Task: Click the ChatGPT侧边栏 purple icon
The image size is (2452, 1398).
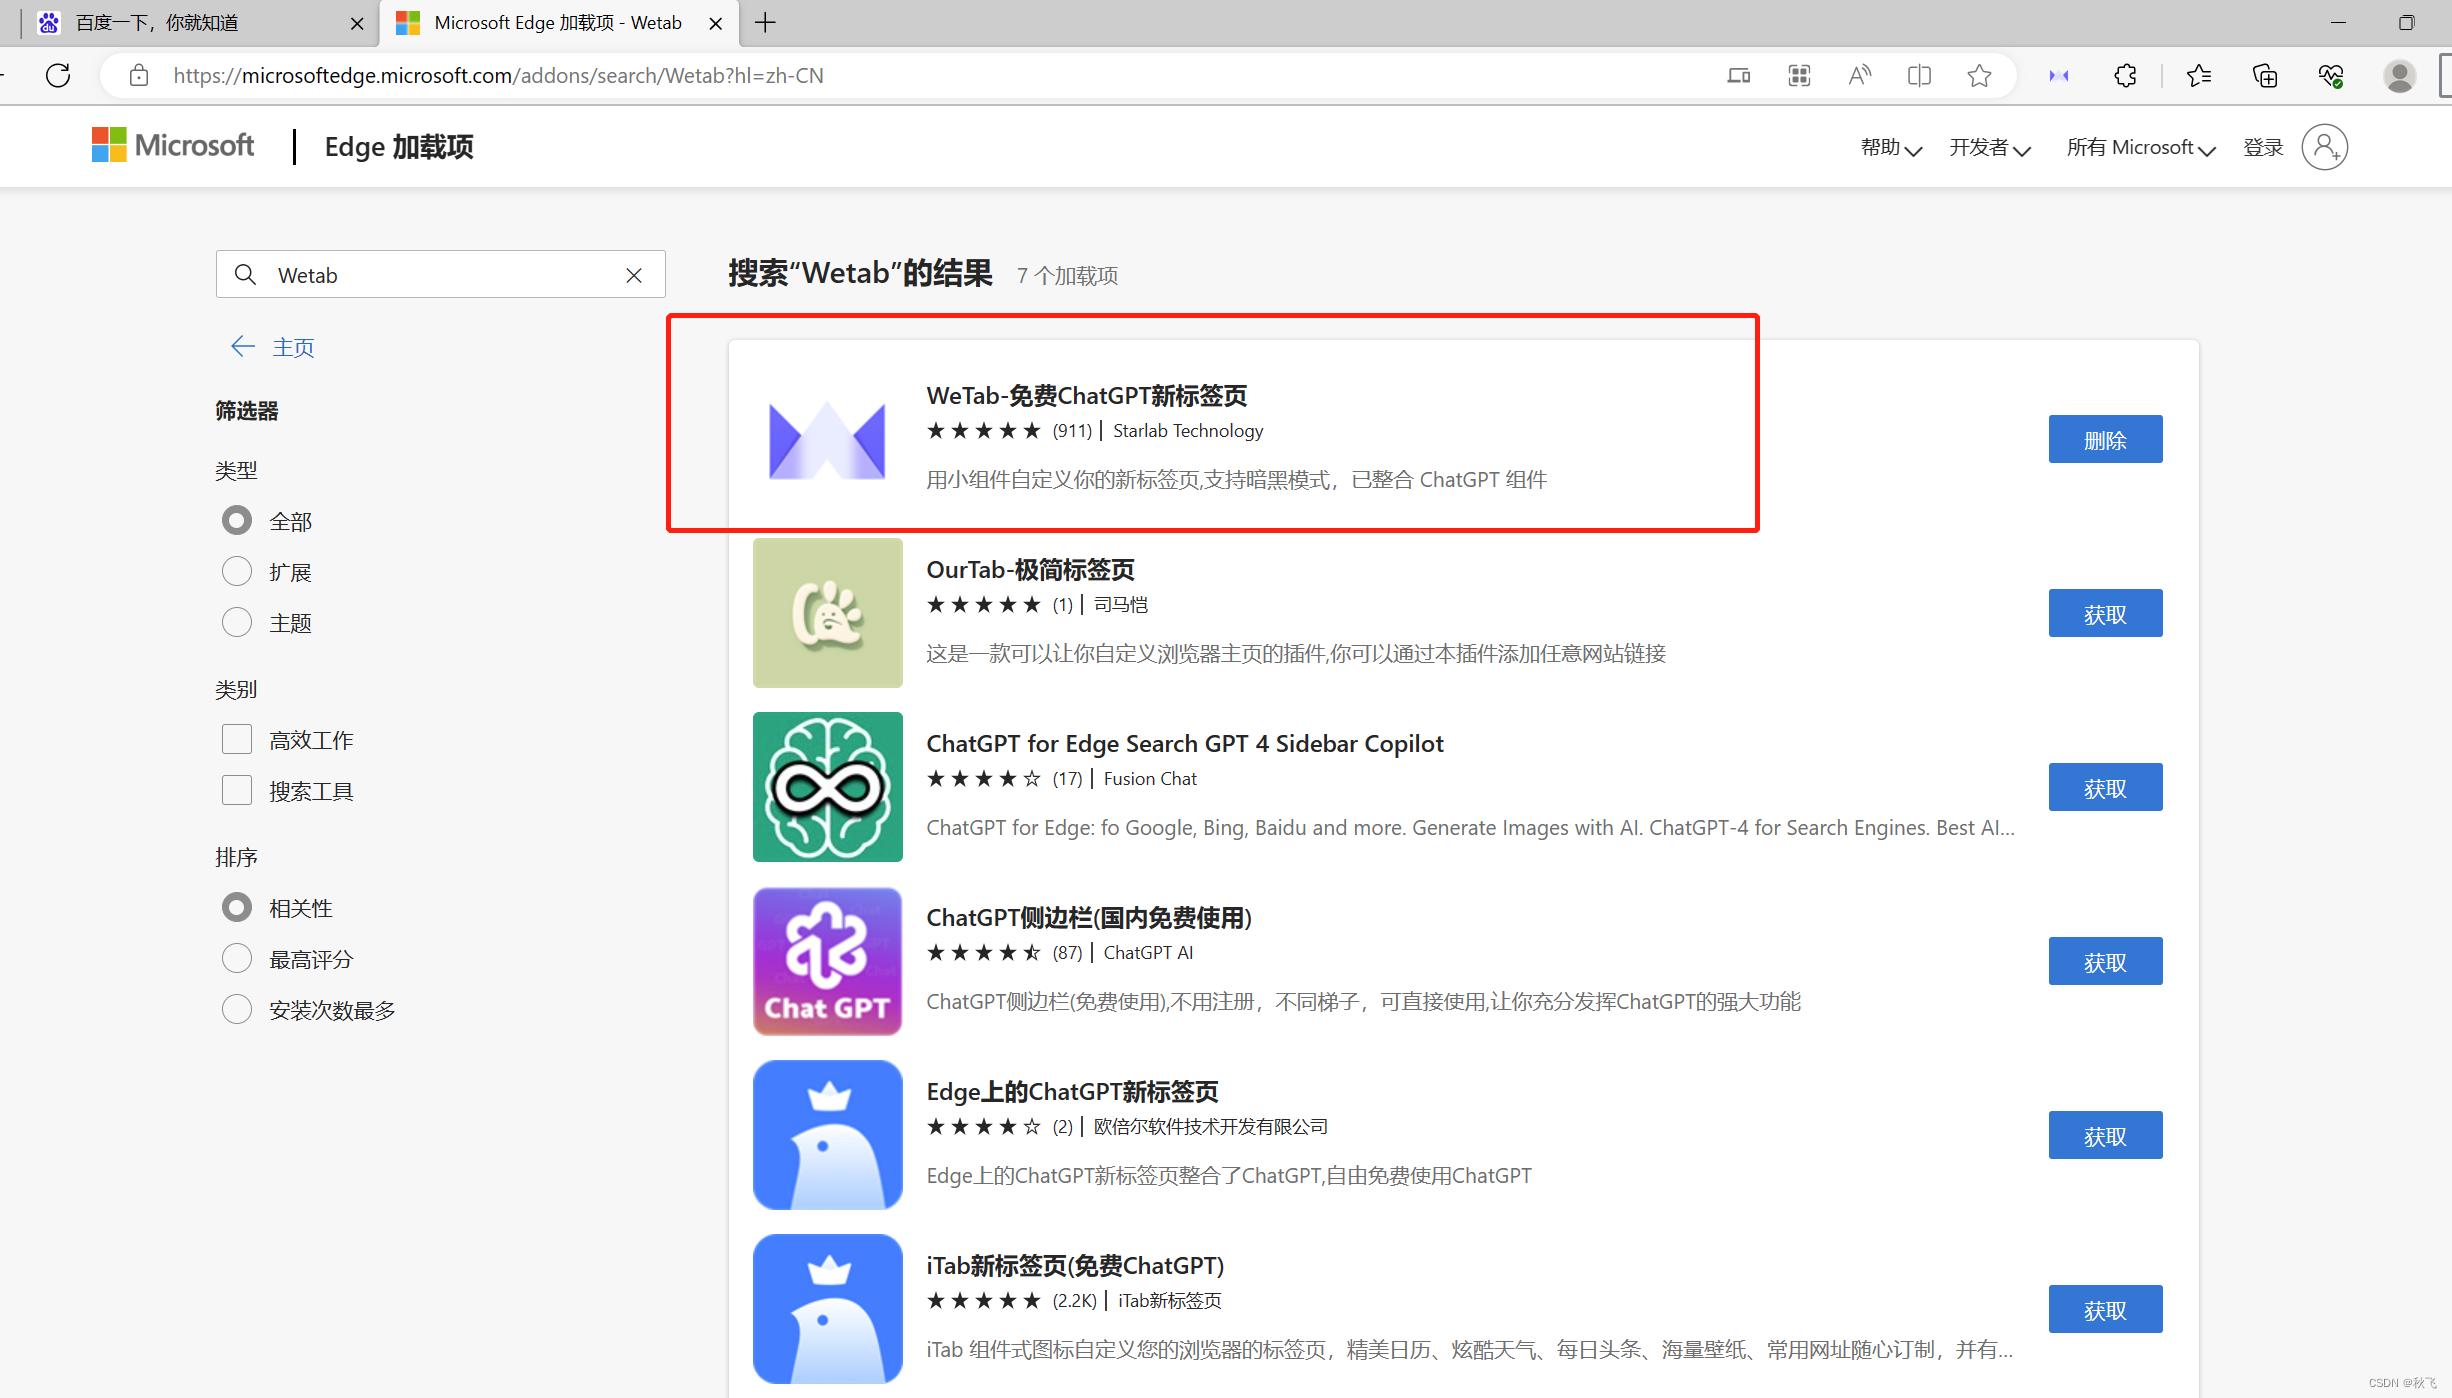Action: (827, 961)
